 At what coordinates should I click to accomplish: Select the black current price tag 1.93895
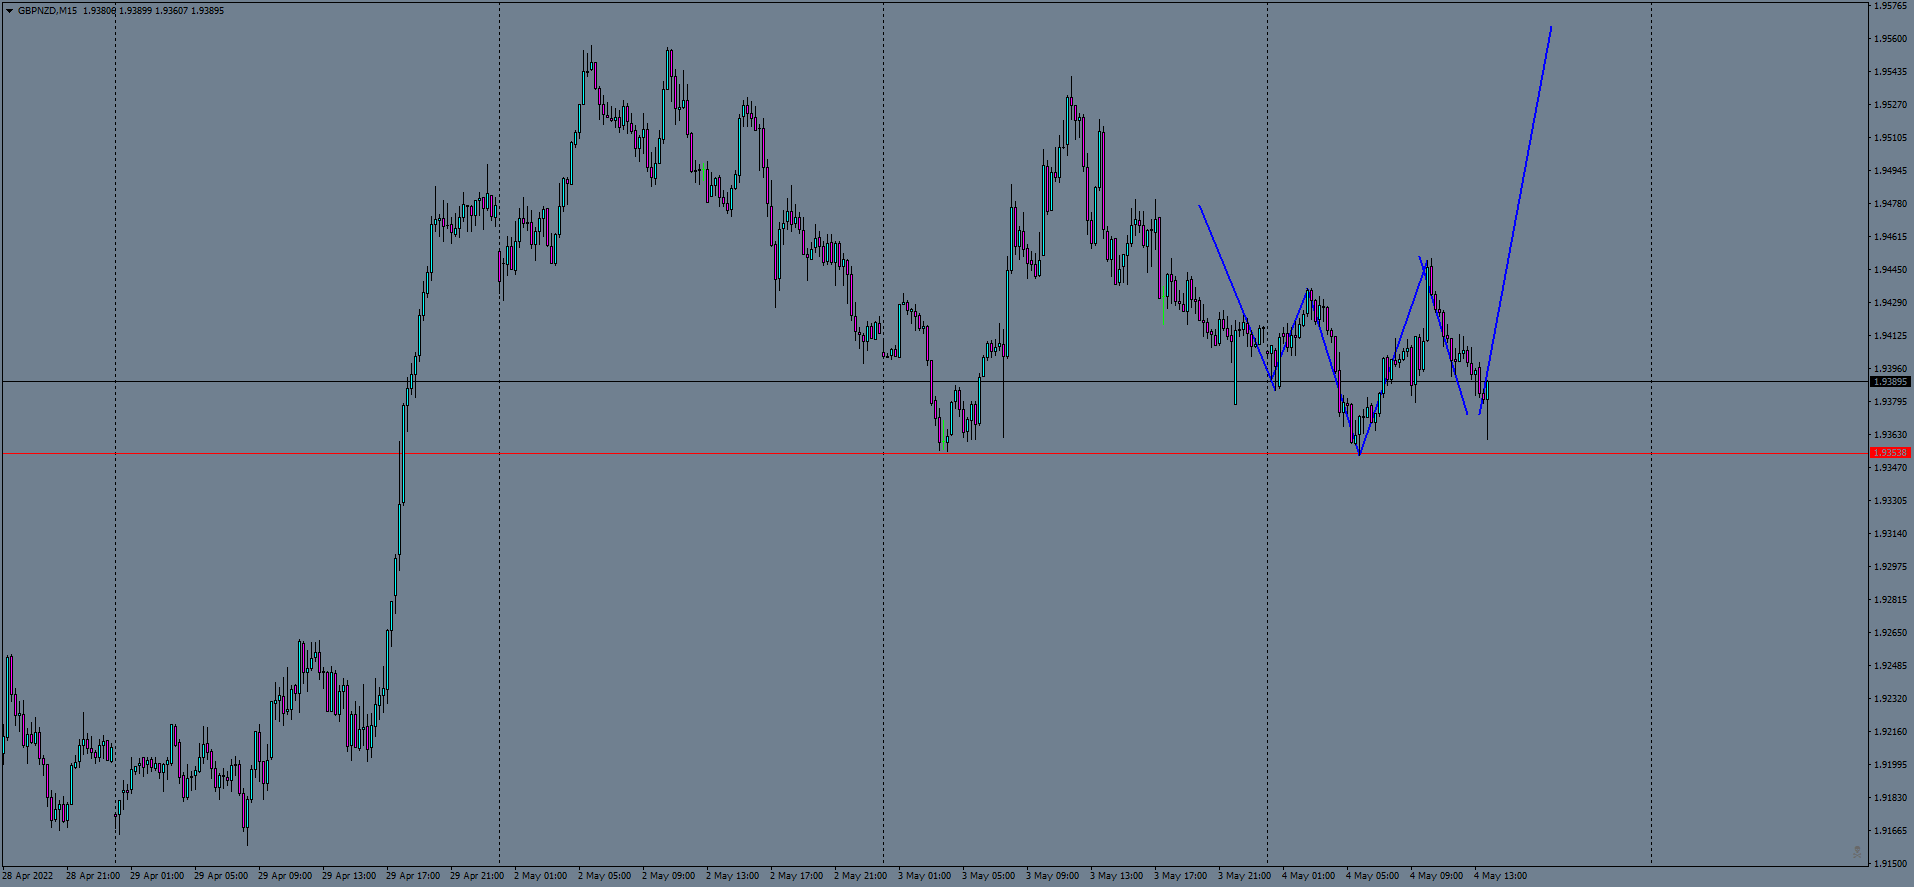tap(1890, 382)
